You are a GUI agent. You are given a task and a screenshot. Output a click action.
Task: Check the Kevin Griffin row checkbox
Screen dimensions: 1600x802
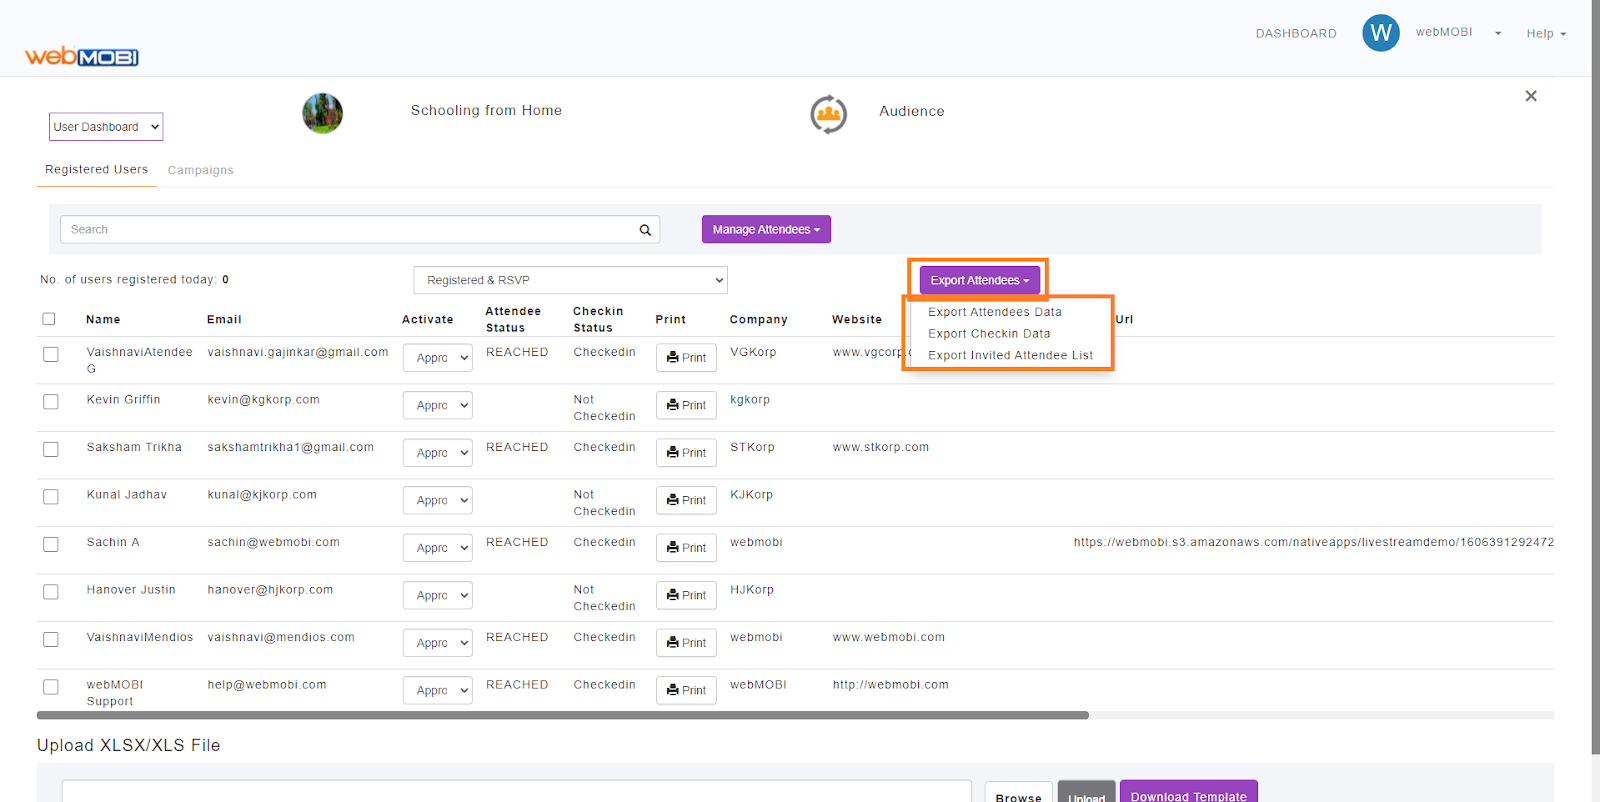point(51,402)
